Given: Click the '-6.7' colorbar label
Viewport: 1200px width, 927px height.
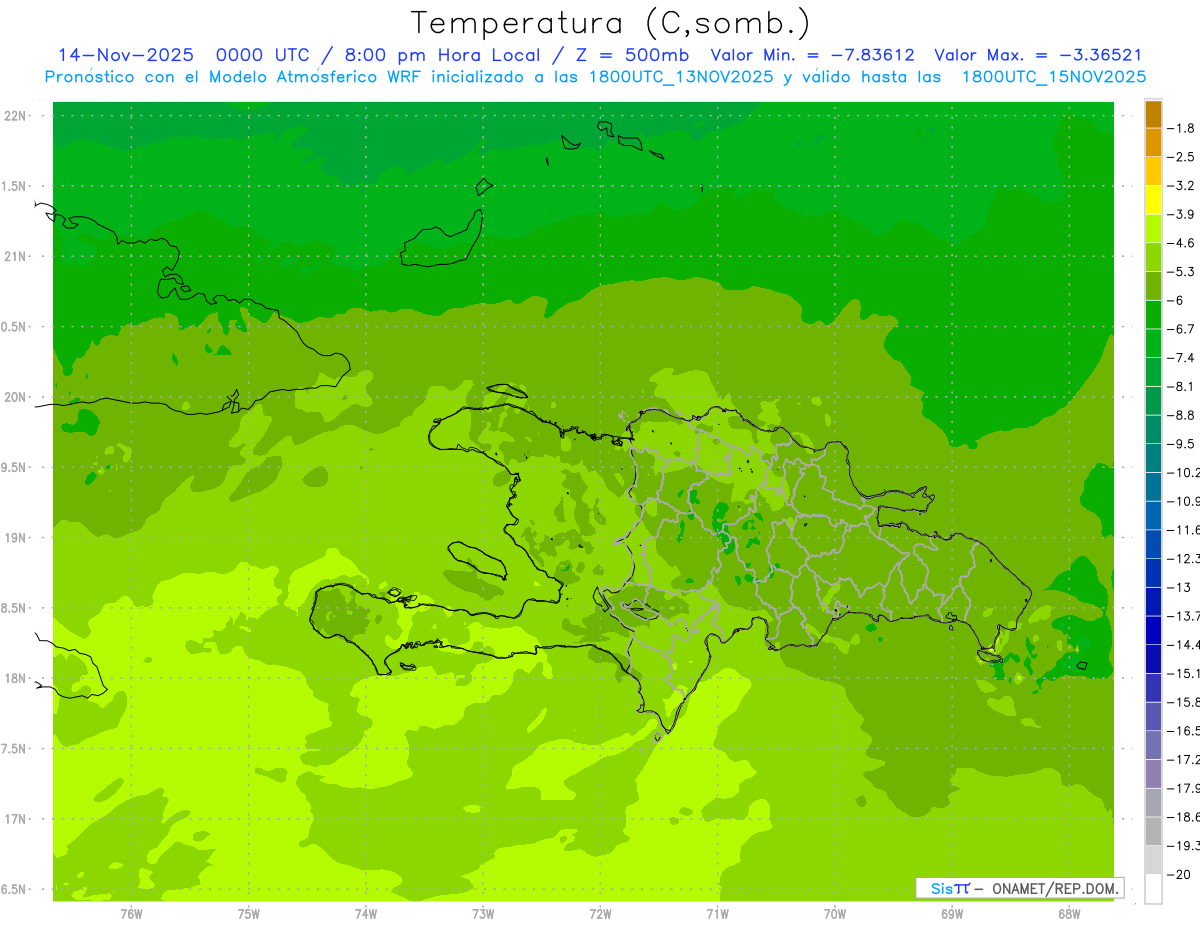Looking at the screenshot, I should 1183,329.
